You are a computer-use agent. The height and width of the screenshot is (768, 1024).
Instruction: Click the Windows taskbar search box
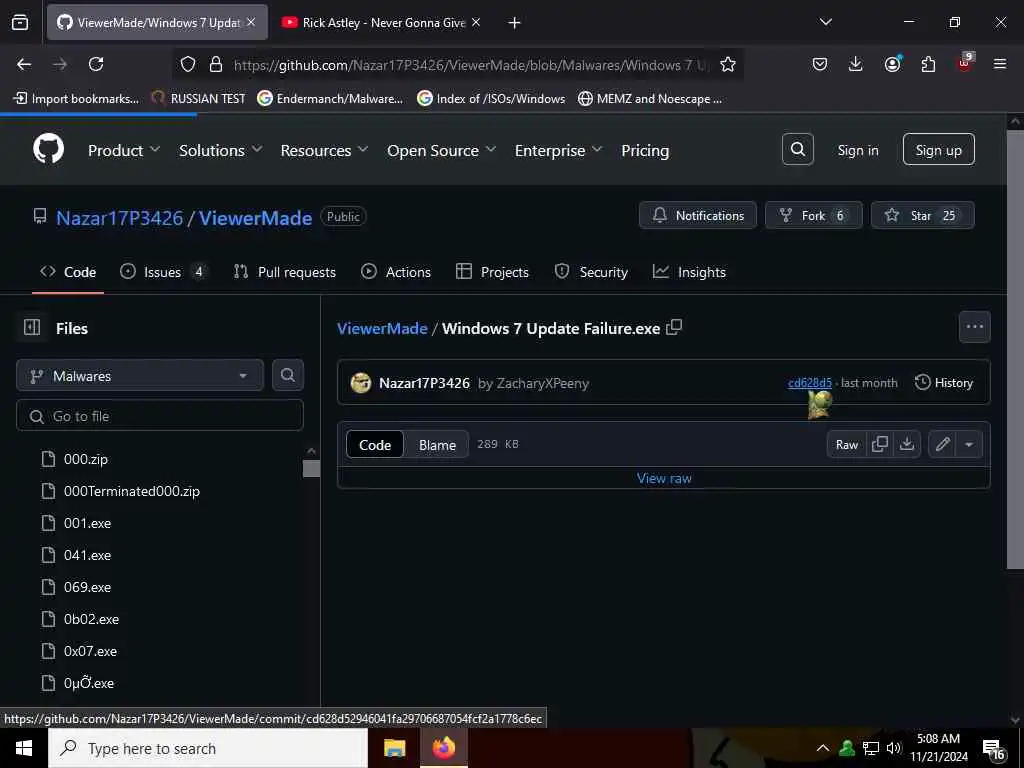tap(208, 748)
